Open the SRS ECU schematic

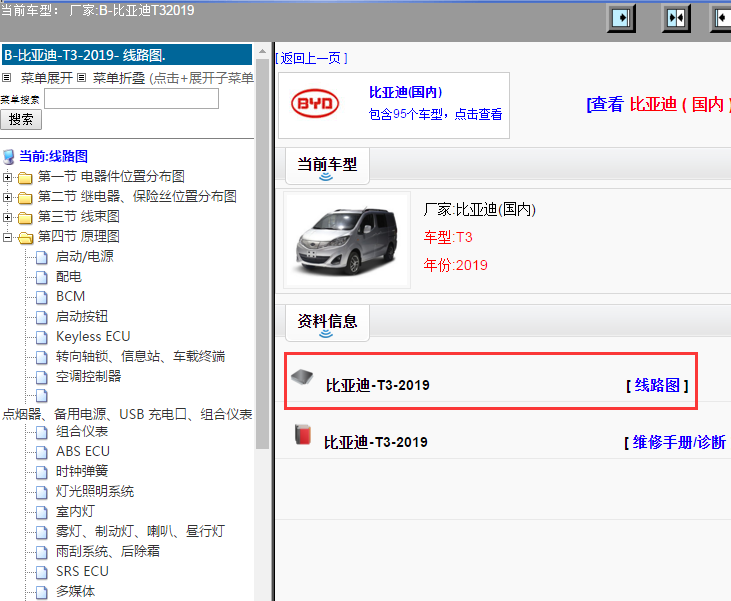click(82, 571)
